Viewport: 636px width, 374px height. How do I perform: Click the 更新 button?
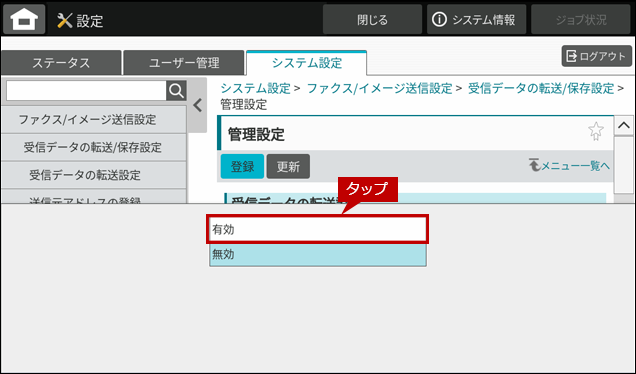pyautogui.click(x=288, y=166)
